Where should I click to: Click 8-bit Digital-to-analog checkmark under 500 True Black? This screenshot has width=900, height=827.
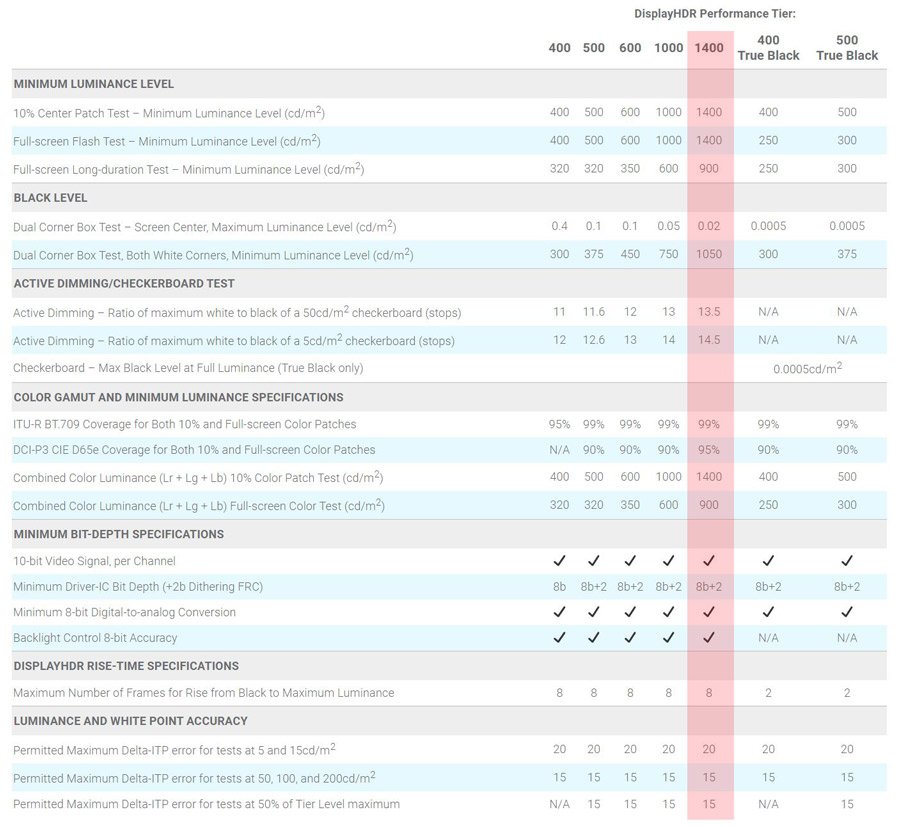click(x=847, y=612)
